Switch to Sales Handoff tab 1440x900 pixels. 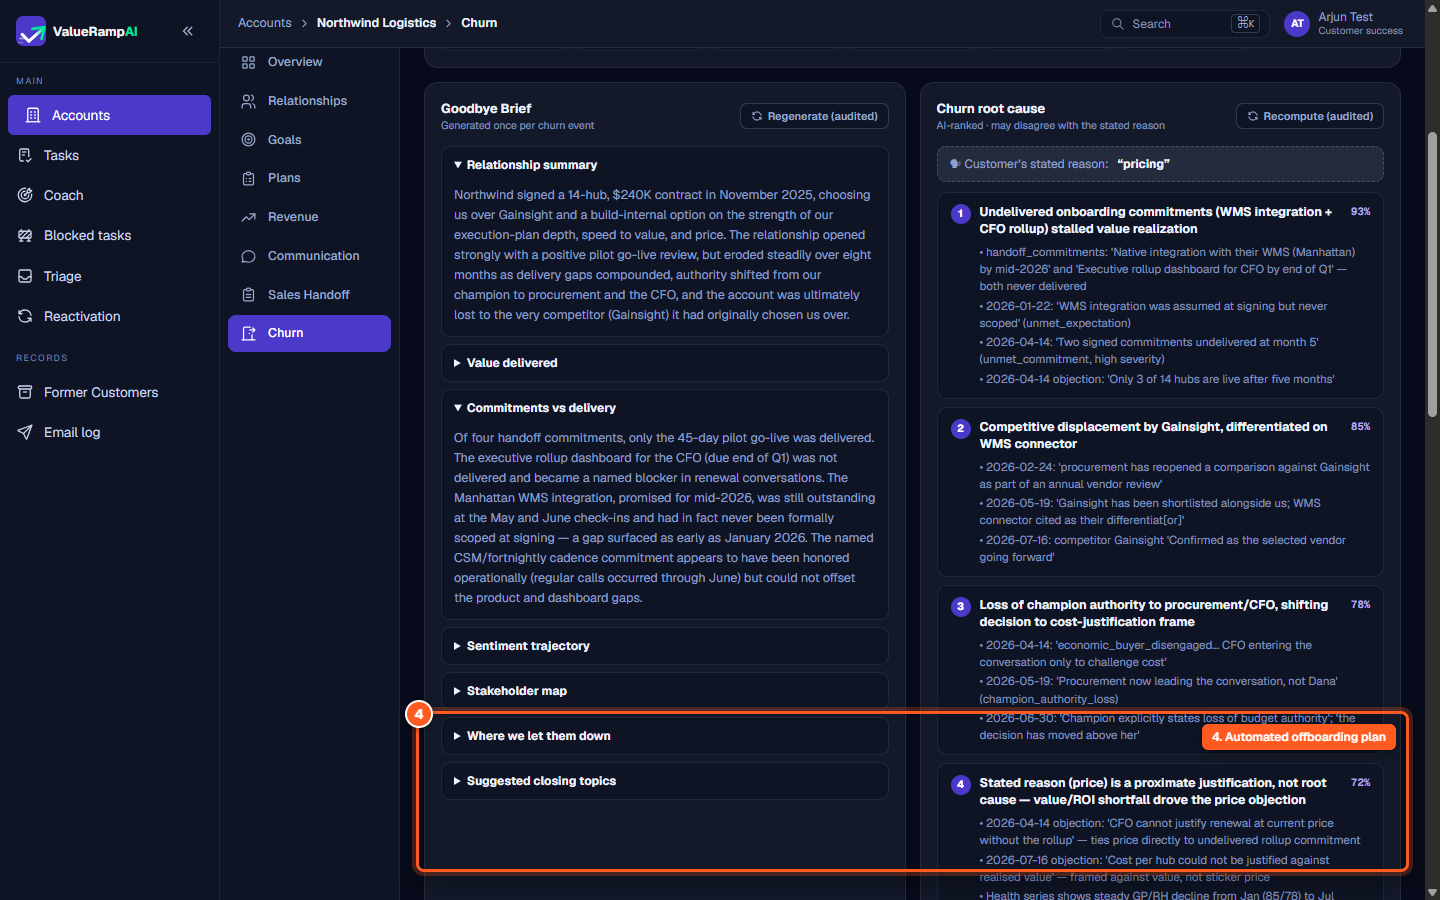(309, 295)
